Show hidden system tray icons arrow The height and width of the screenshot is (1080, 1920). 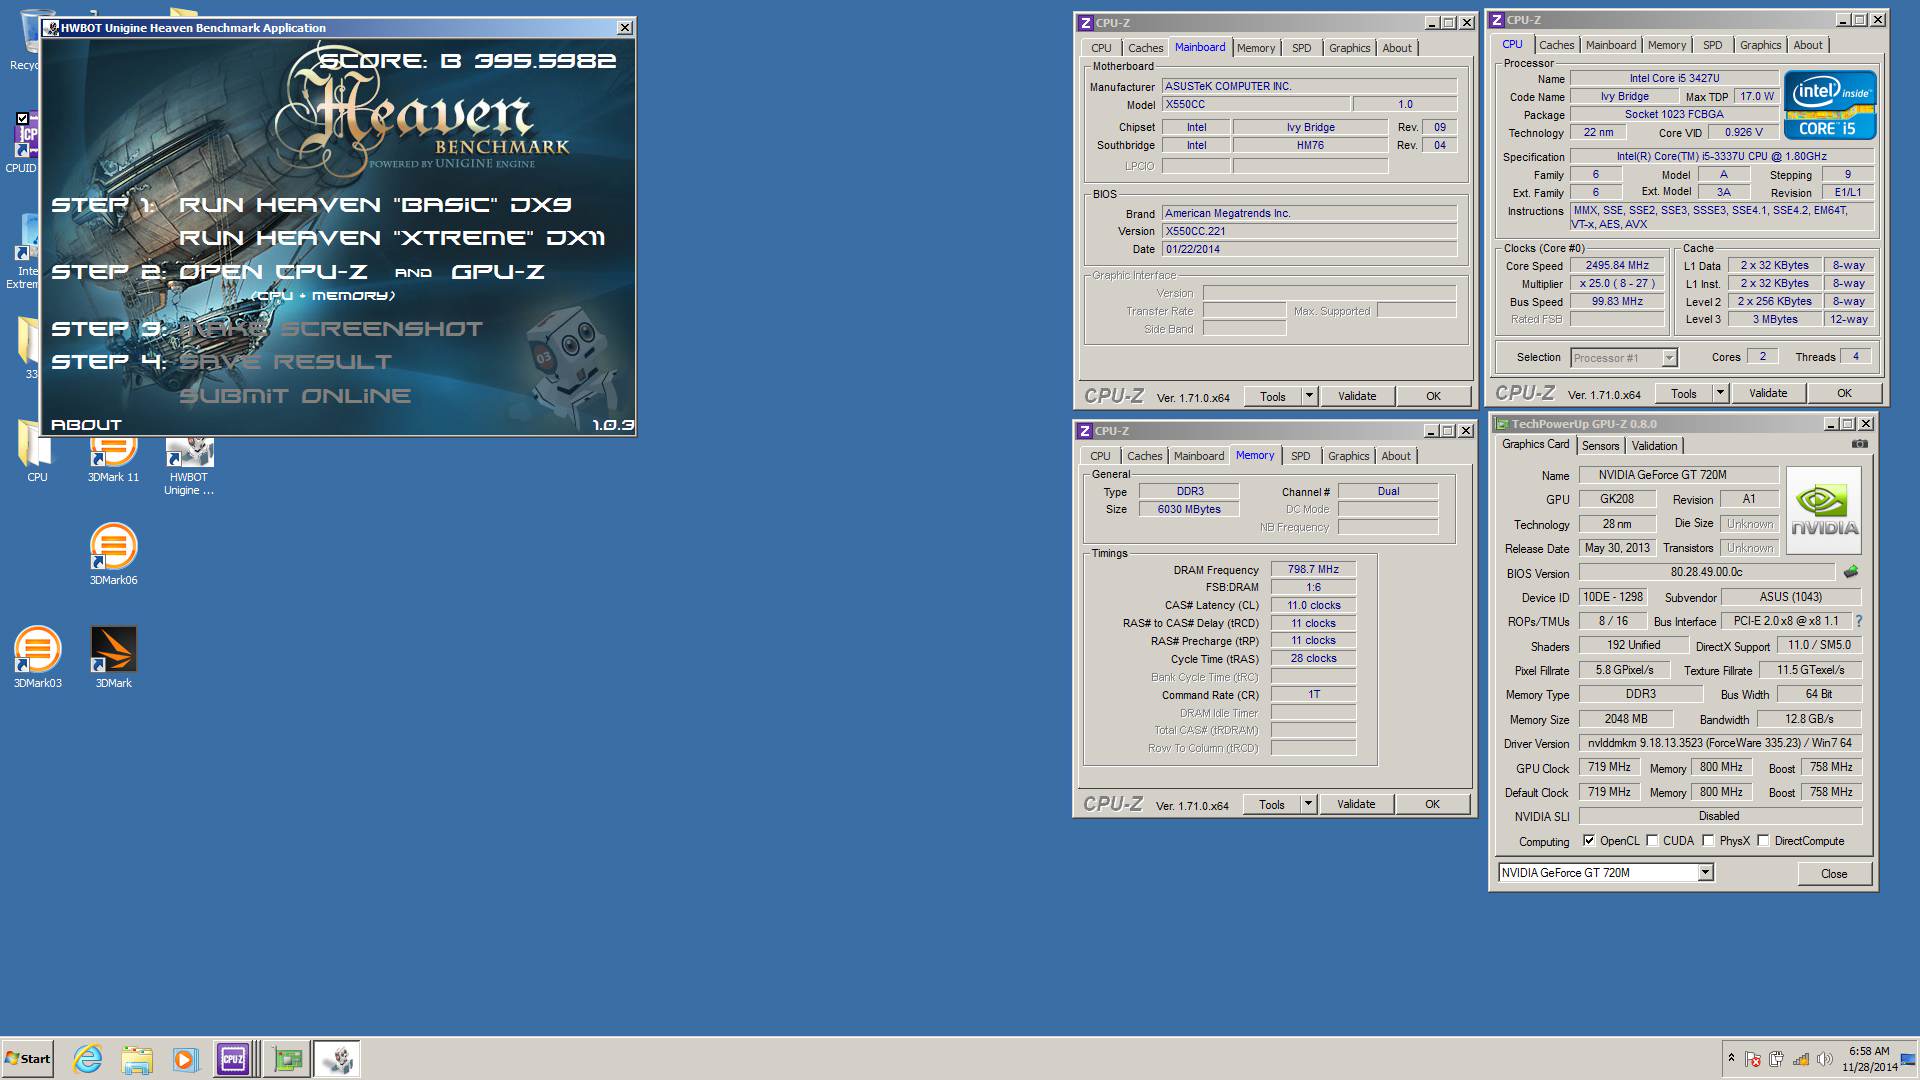(x=1731, y=1058)
